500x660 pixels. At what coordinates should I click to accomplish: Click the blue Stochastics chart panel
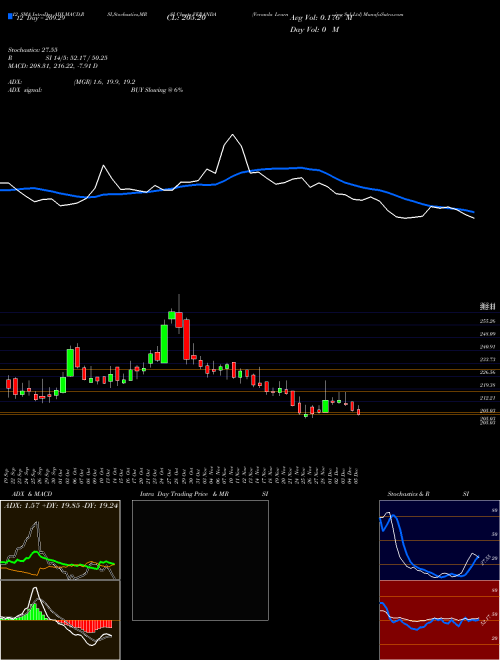point(439,540)
